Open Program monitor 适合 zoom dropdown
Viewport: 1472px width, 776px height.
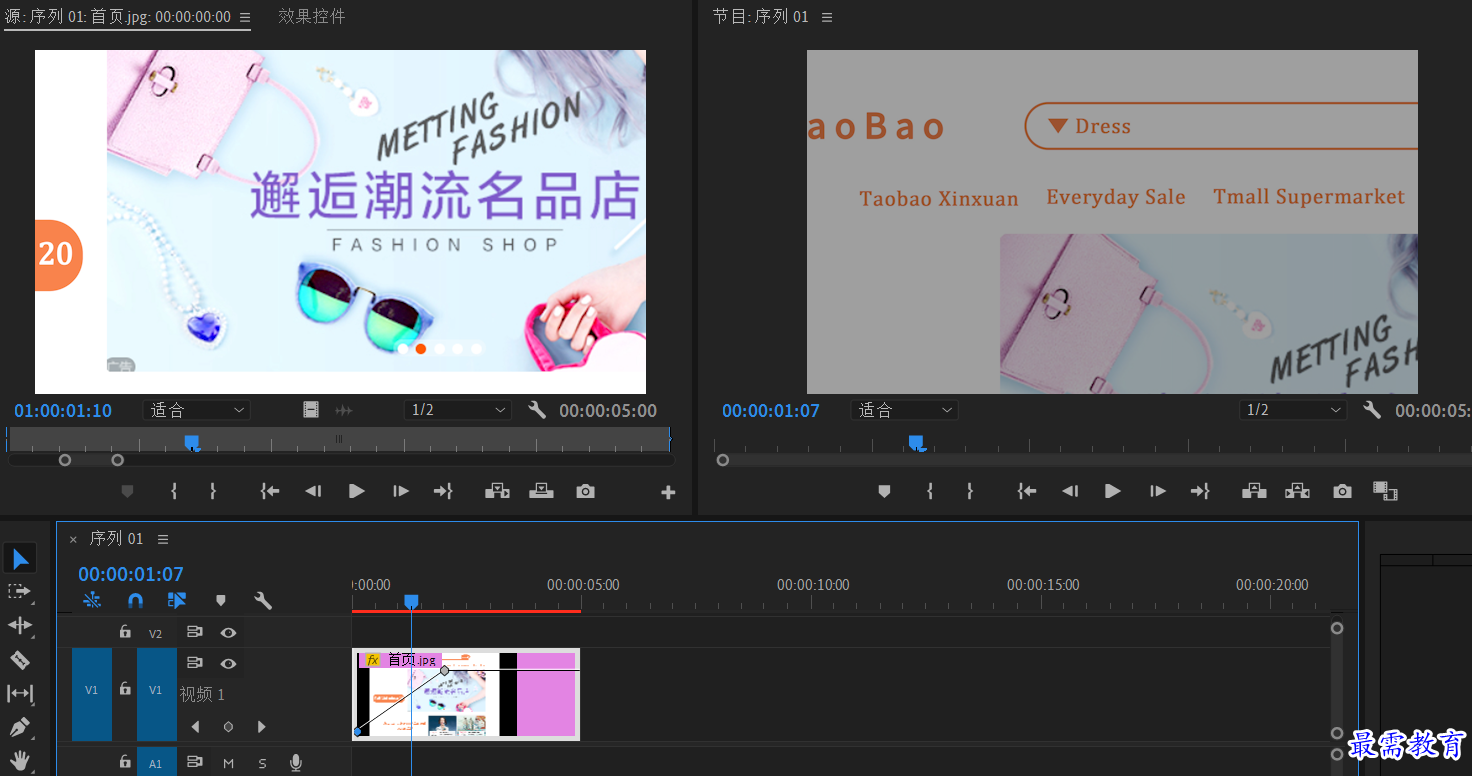point(905,410)
